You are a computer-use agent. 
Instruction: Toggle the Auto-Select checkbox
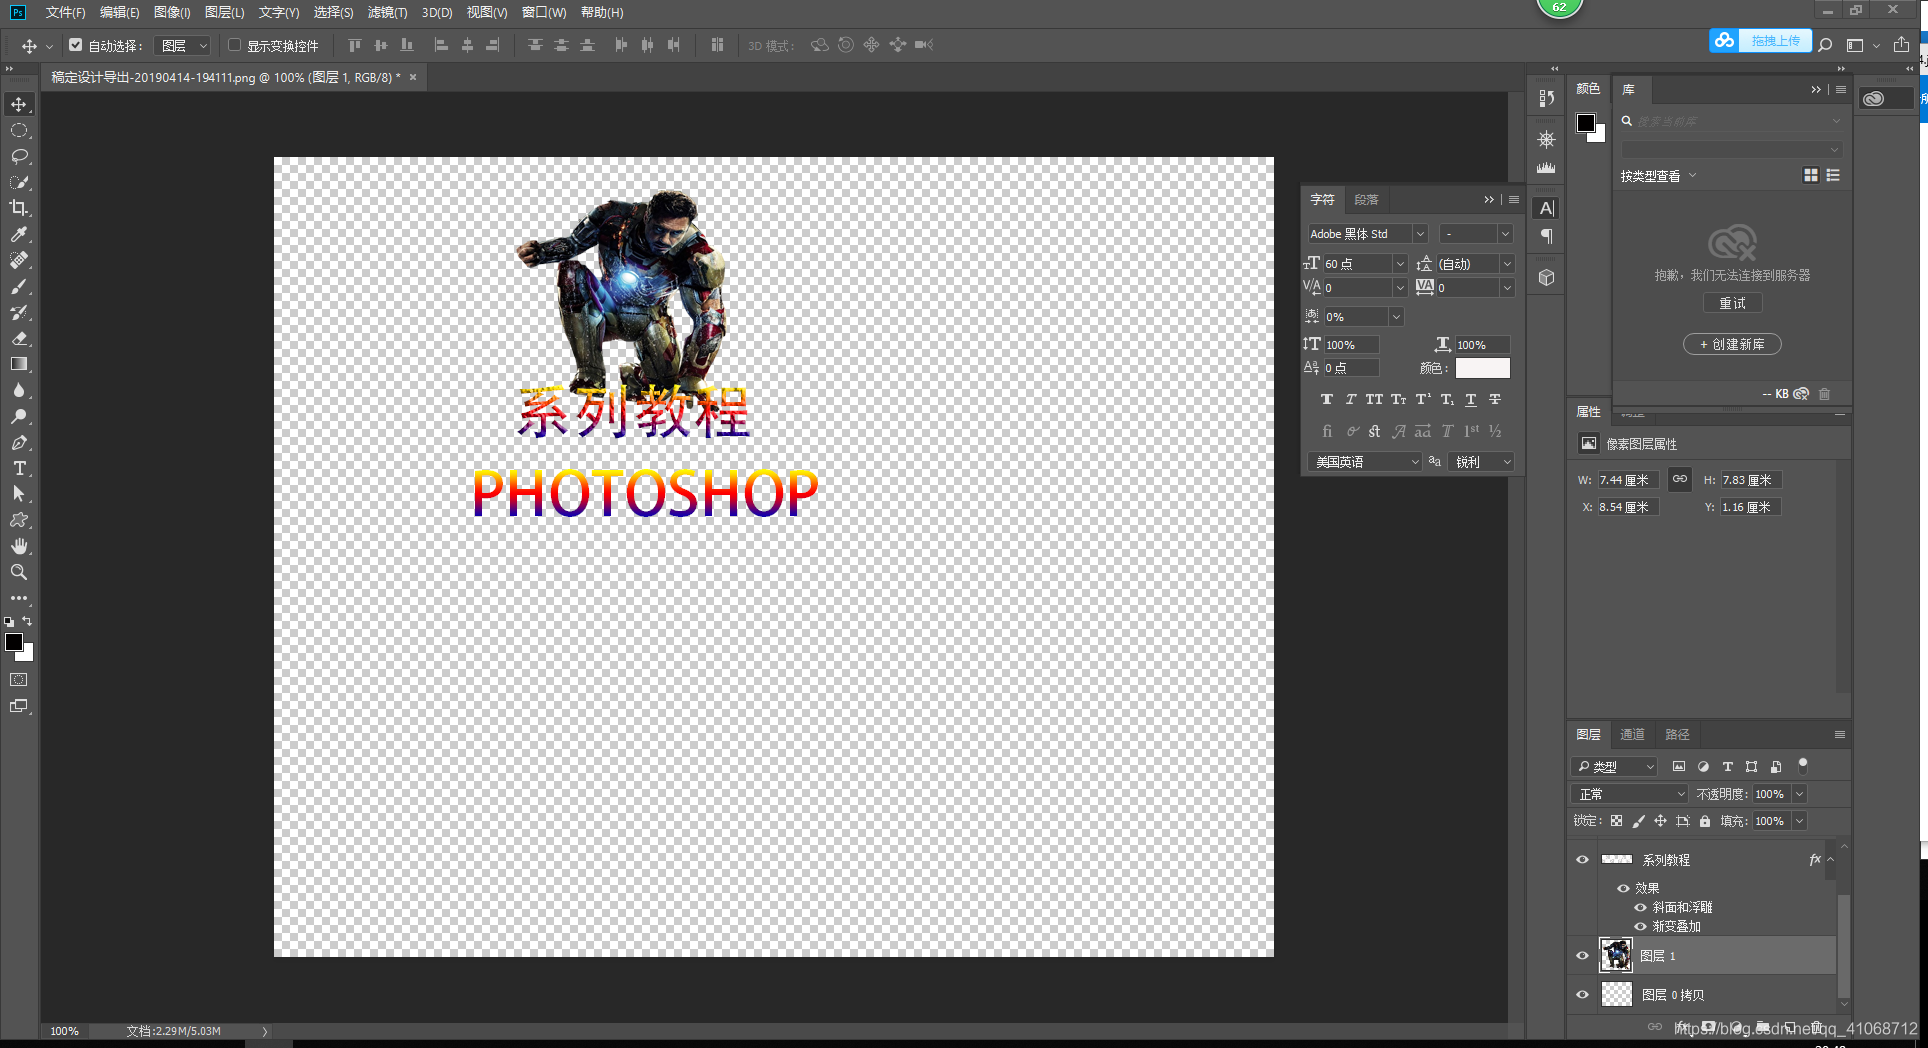point(75,45)
